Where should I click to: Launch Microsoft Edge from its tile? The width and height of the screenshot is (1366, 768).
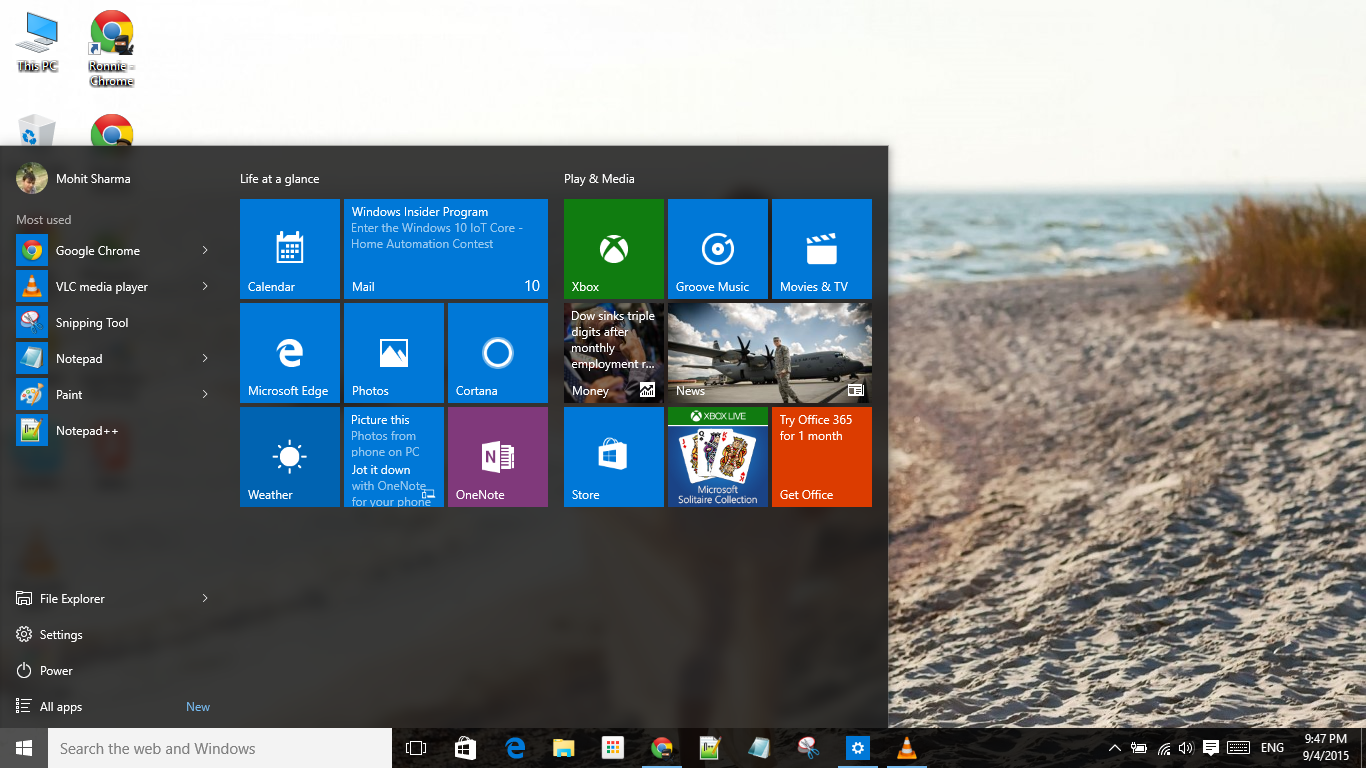[x=290, y=353]
